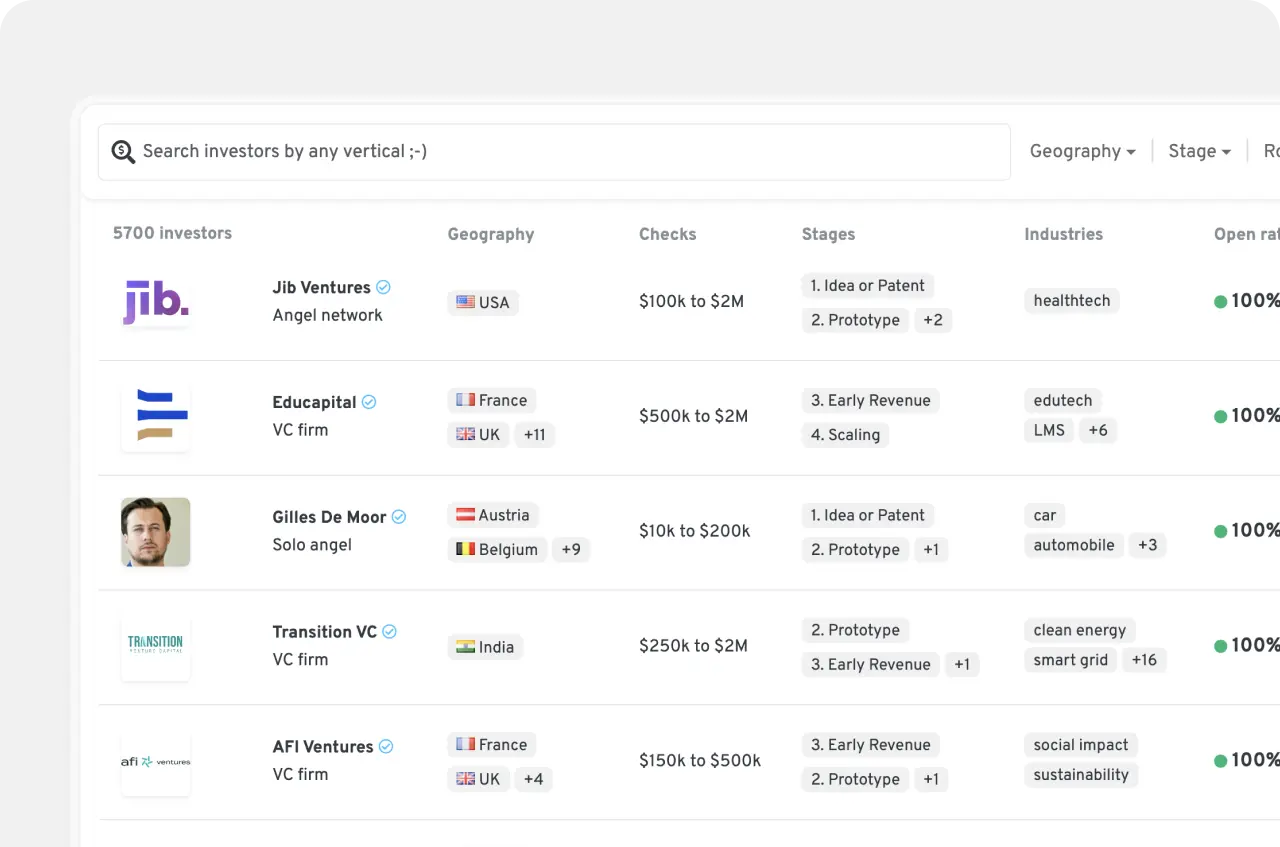Image resolution: width=1280 pixels, height=847 pixels.
Task: Click the AFI Ventures logo
Action: 155,761
